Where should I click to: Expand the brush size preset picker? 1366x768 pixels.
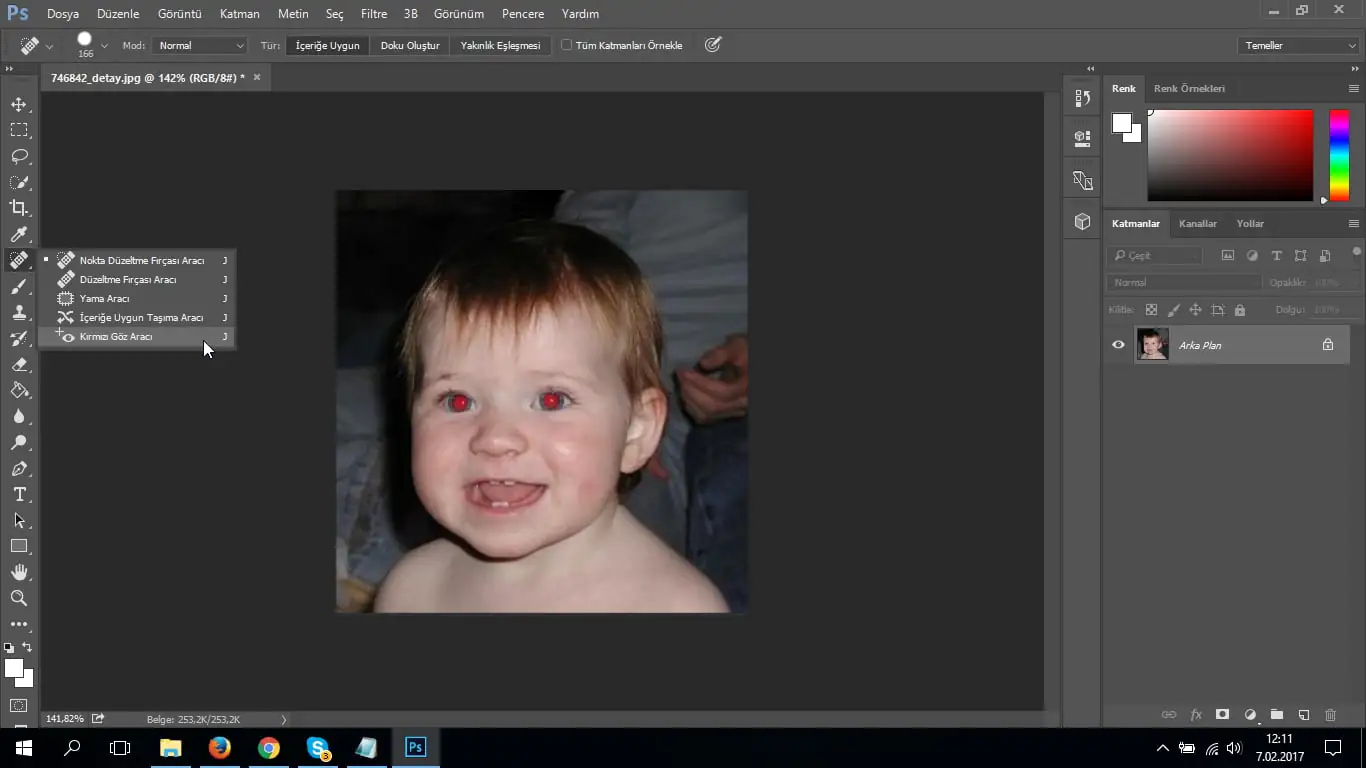105,46
